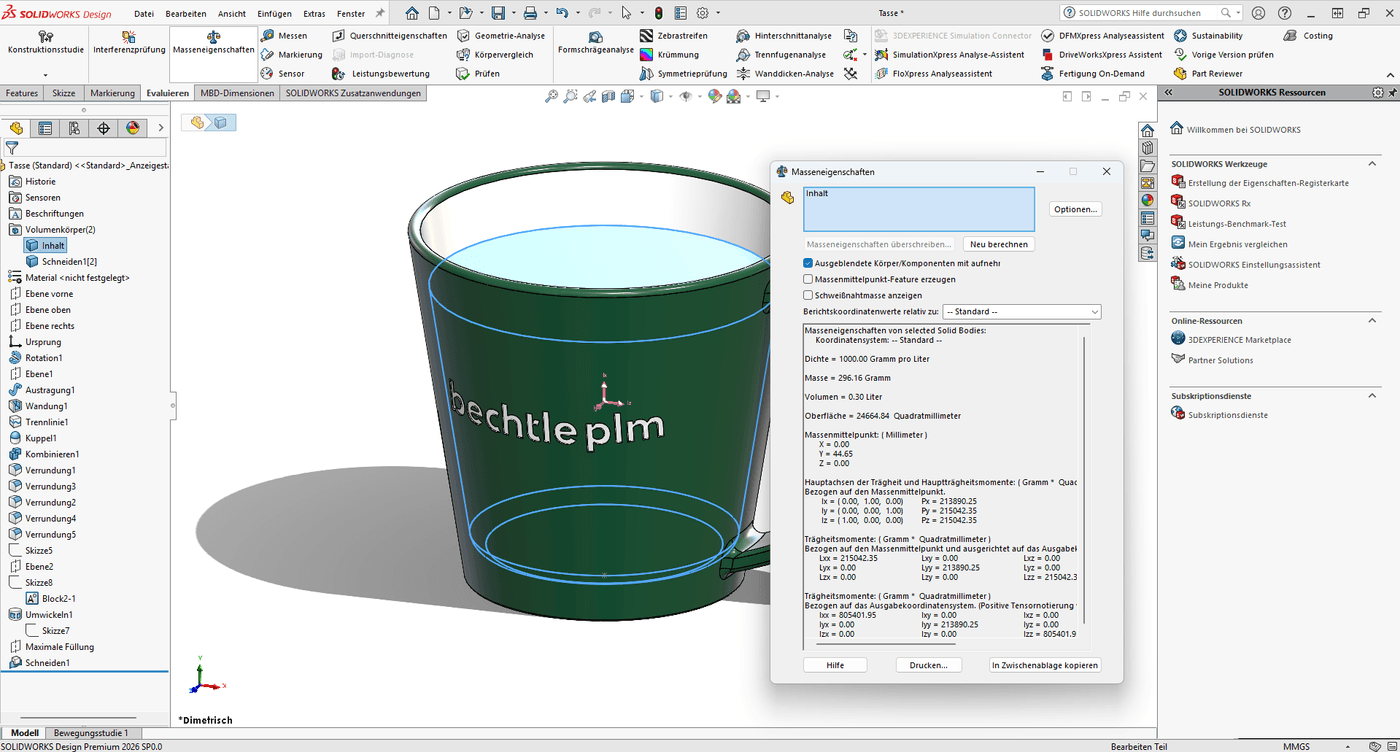This screenshot has height=752, width=1400.
Task: Open the Krümmung curvature analysis tool
Action: [x=680, y=54]
